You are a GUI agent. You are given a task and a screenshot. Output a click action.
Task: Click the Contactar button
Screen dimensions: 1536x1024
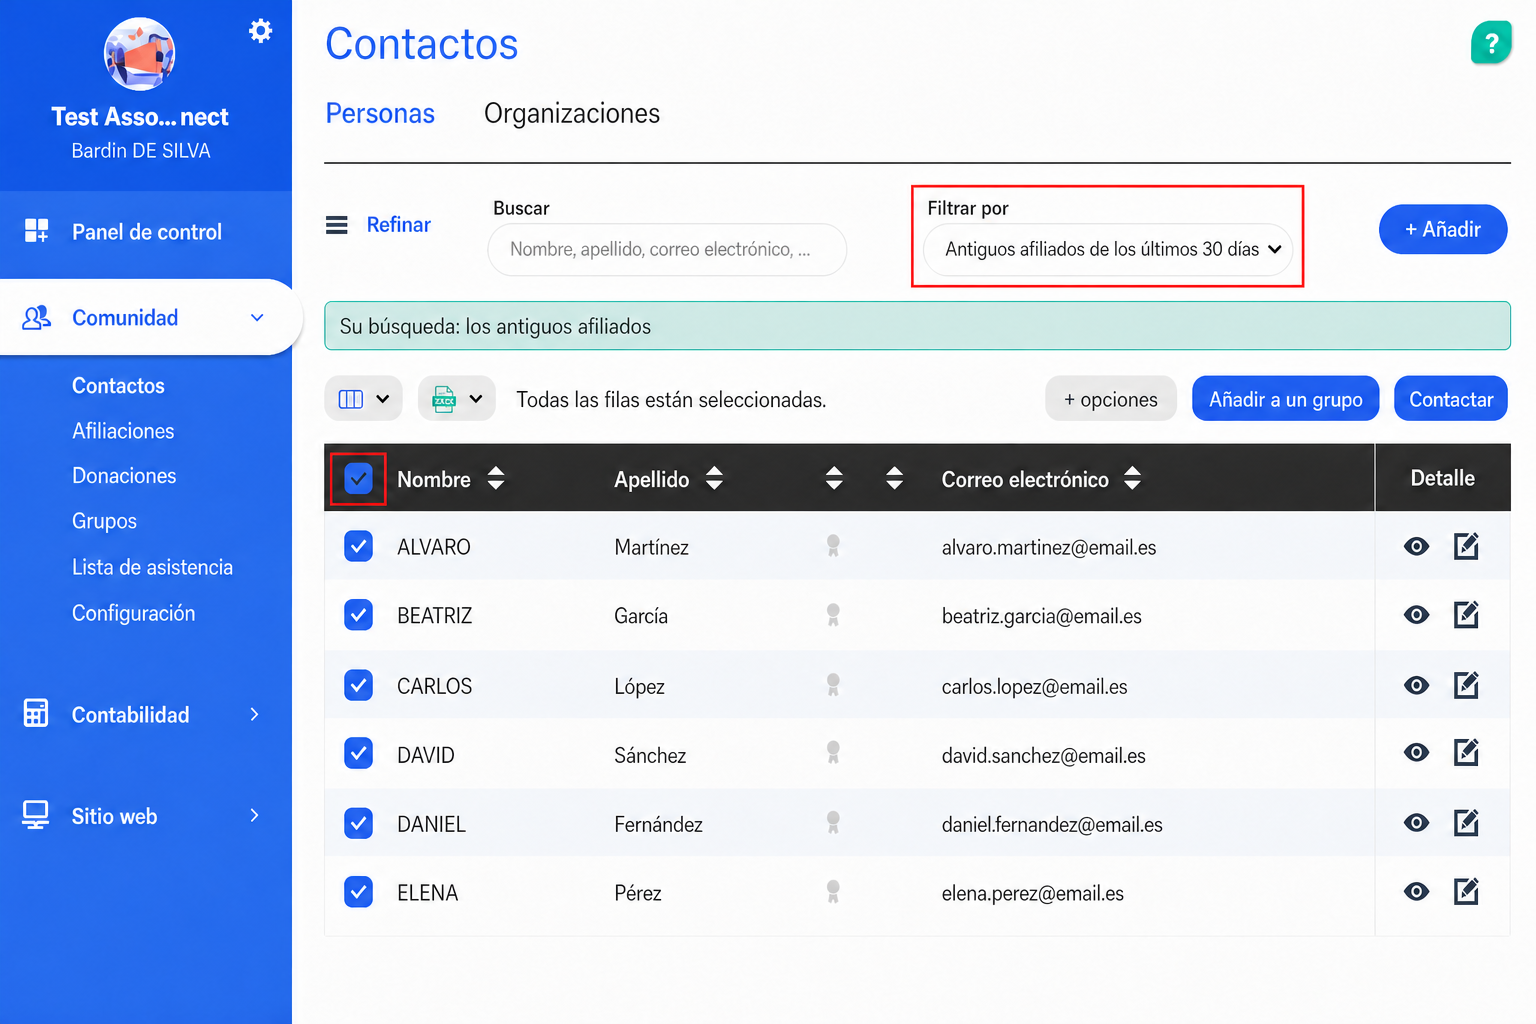coord(1451,399)
